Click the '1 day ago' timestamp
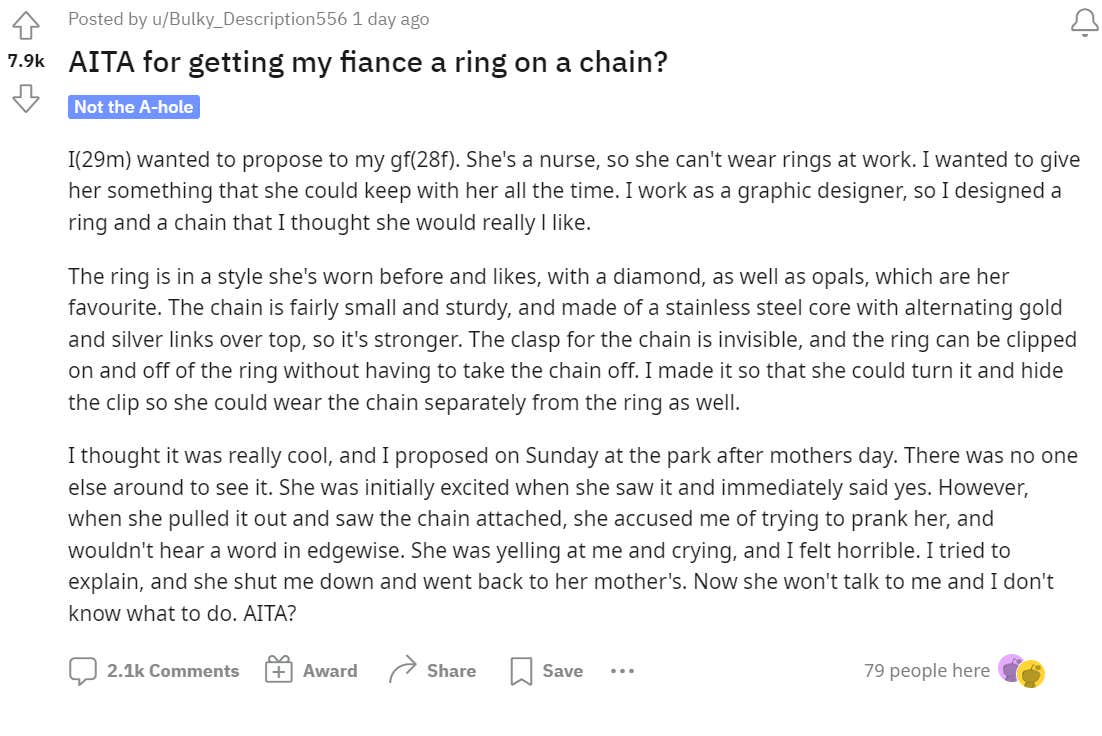This screenshot has width=1102, height=736. click(x=391, y=19)
